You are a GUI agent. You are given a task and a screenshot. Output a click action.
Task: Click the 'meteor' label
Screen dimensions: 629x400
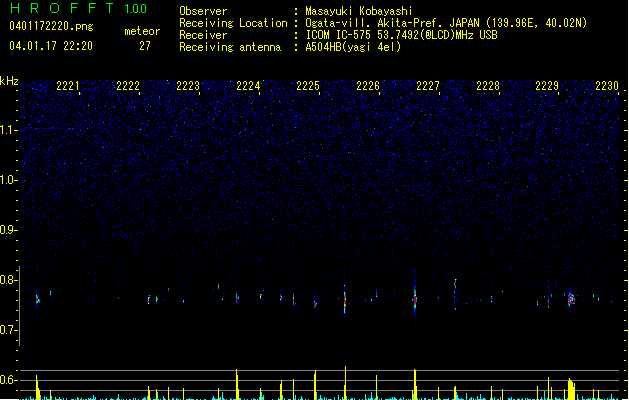[x=142, y=31]
